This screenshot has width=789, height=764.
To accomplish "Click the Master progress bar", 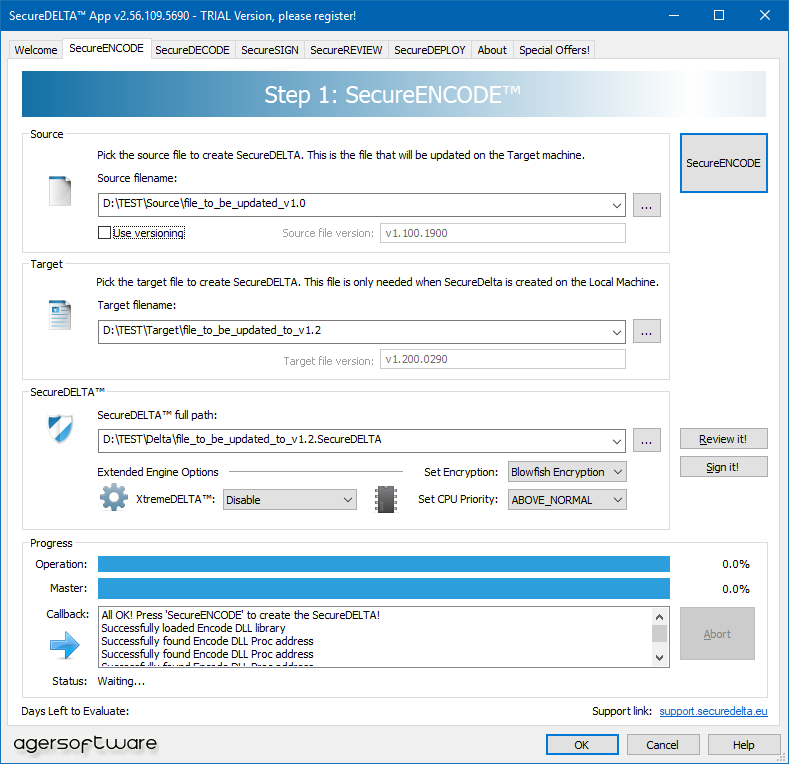I will click(384, 588).
